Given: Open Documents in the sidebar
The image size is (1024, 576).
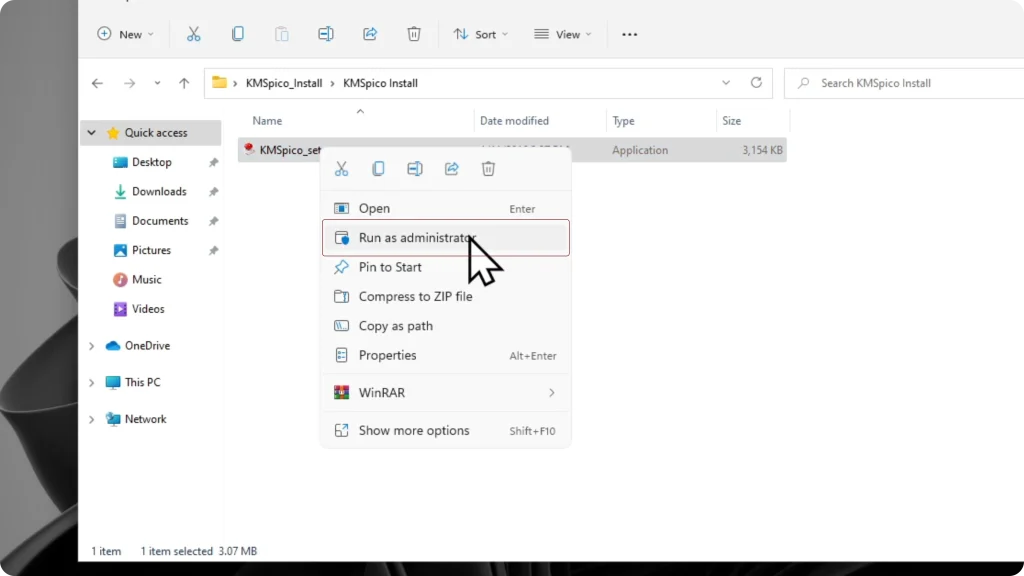Looking at the screenshot, I should [160, 221].
